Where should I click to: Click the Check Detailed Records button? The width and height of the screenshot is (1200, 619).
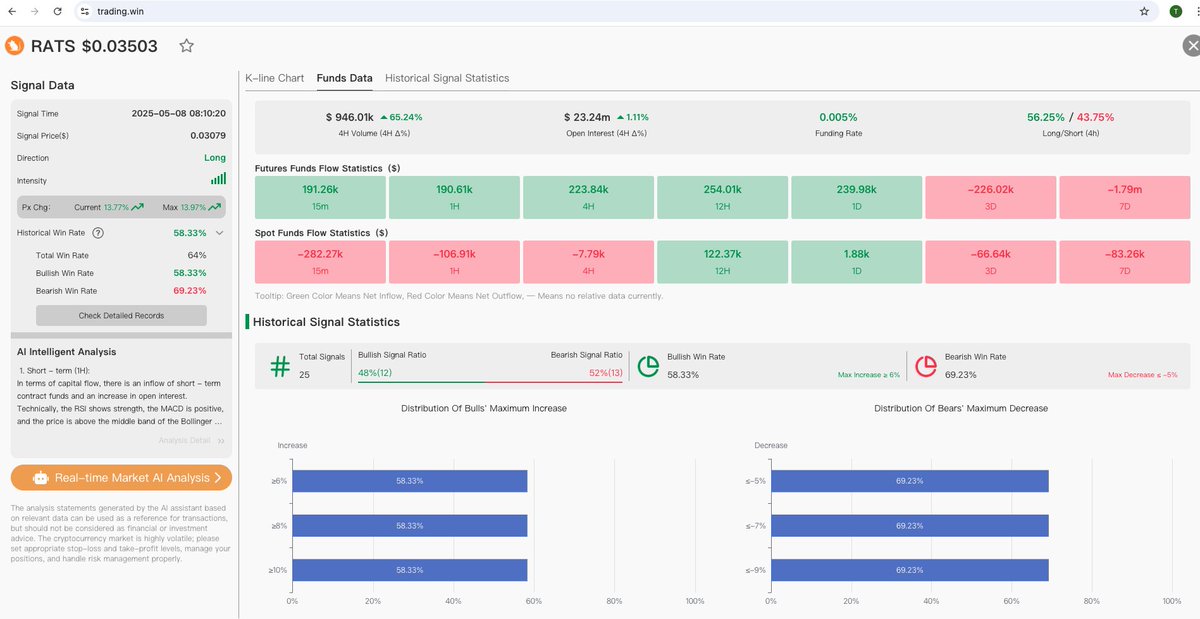coord(121,316)
